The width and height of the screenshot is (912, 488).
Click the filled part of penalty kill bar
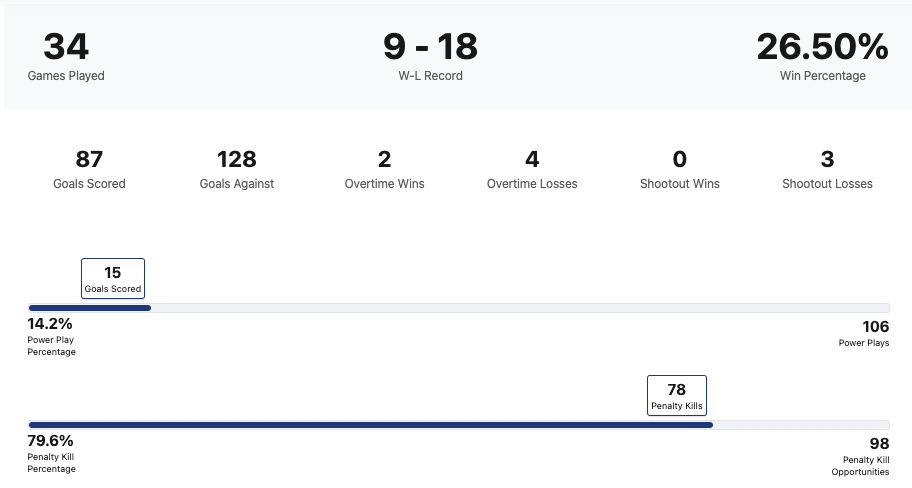pos(370,425)
